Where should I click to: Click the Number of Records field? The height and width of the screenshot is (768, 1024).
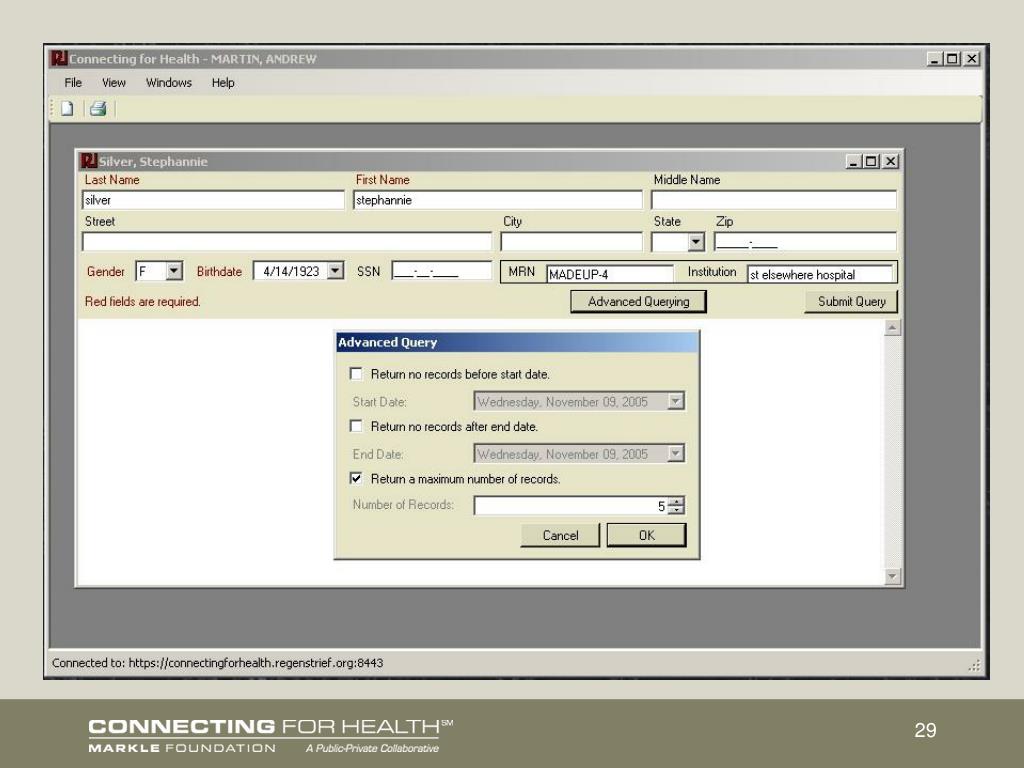(x=571, y=505)
